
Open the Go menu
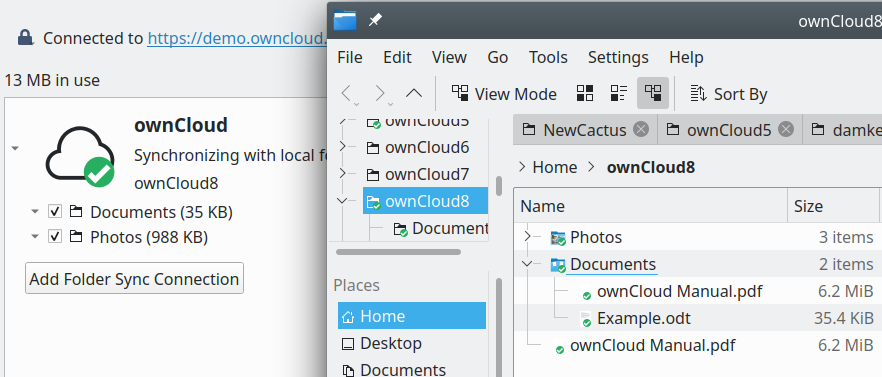point(497,57)
